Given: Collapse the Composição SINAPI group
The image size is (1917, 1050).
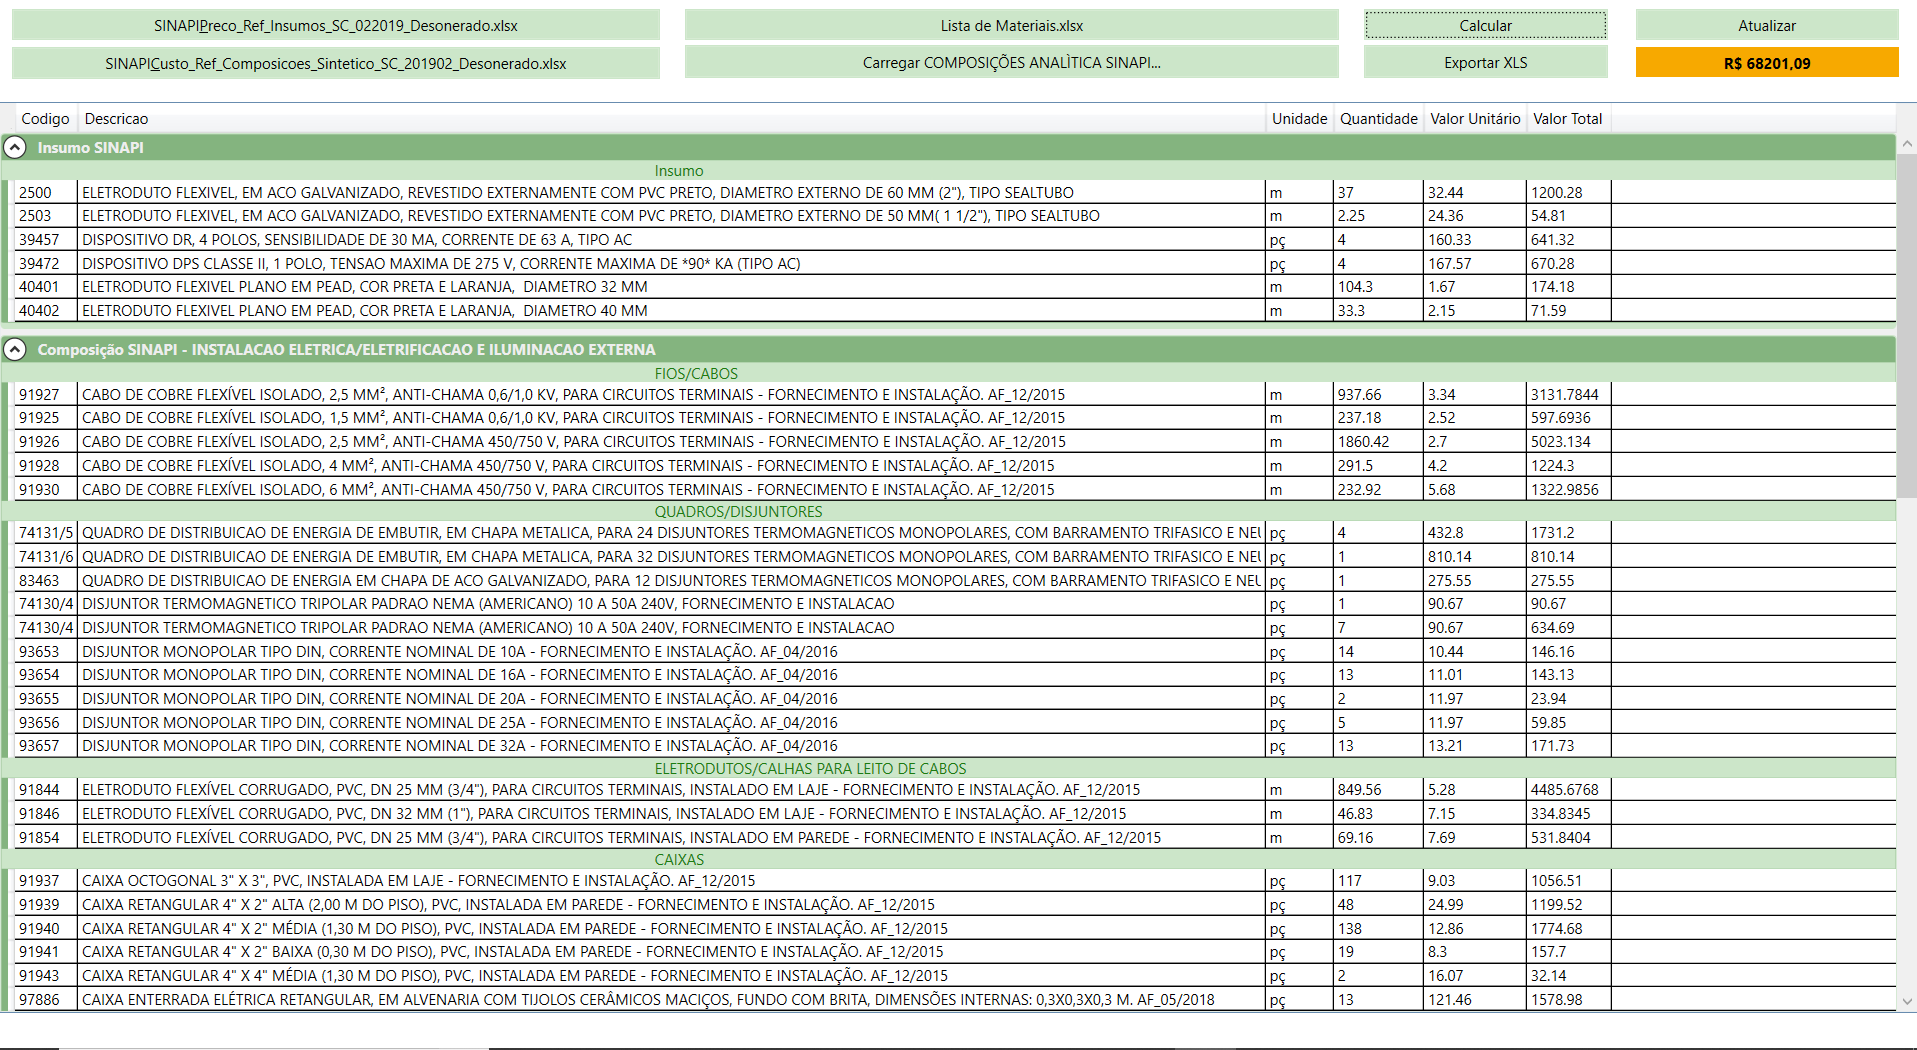Looking at the screenshot, I should pyautogui.click(x=15, y=350).
